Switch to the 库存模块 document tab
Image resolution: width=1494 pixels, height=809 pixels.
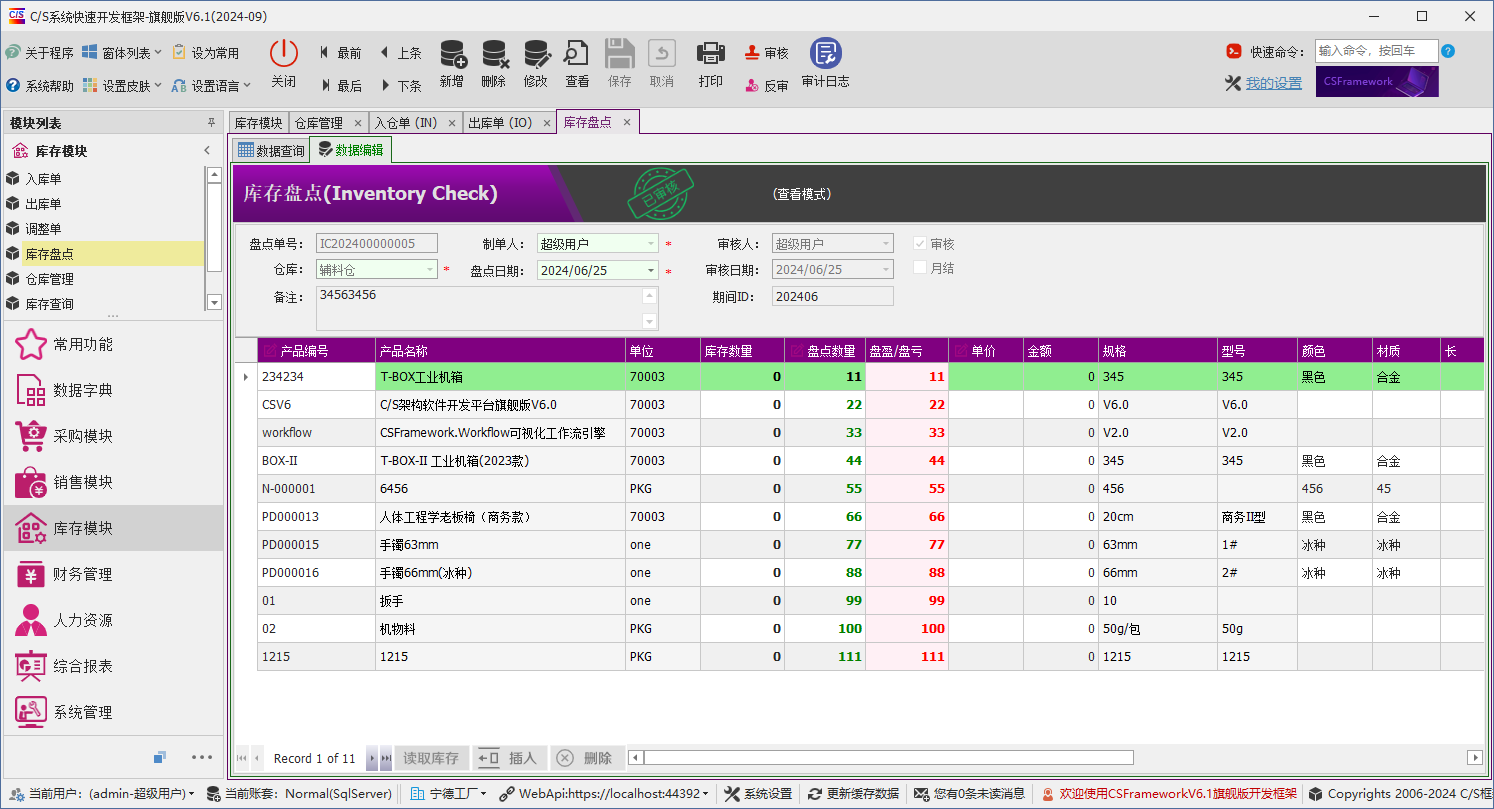point(258,123)
